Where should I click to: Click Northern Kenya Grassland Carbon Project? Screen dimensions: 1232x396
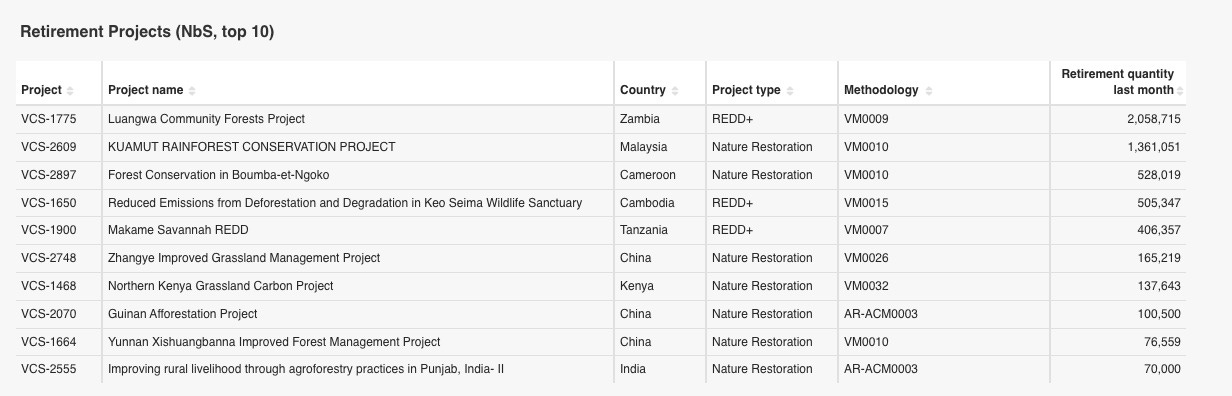(x=221, y=286)
